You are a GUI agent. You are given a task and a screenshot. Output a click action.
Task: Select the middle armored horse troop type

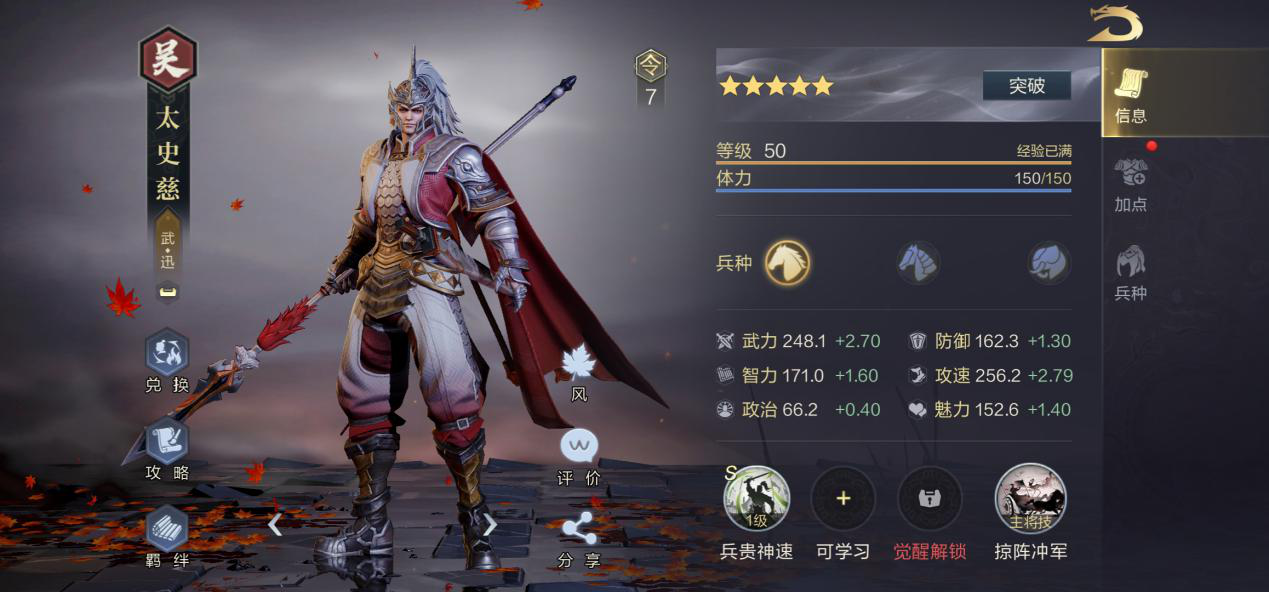(x=918, y=263)
